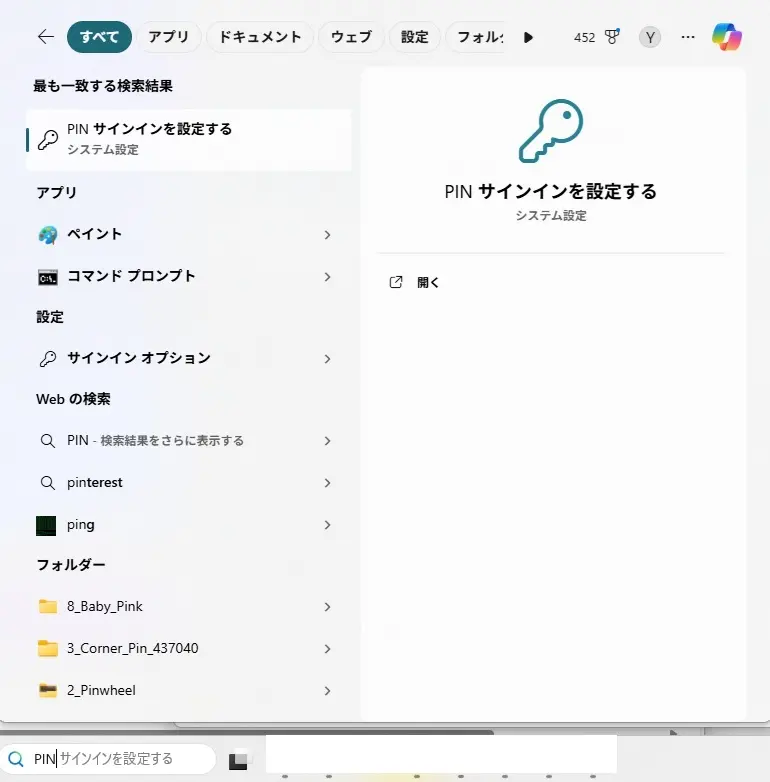
Task: Click the key icon of best match
Action: 48,140
